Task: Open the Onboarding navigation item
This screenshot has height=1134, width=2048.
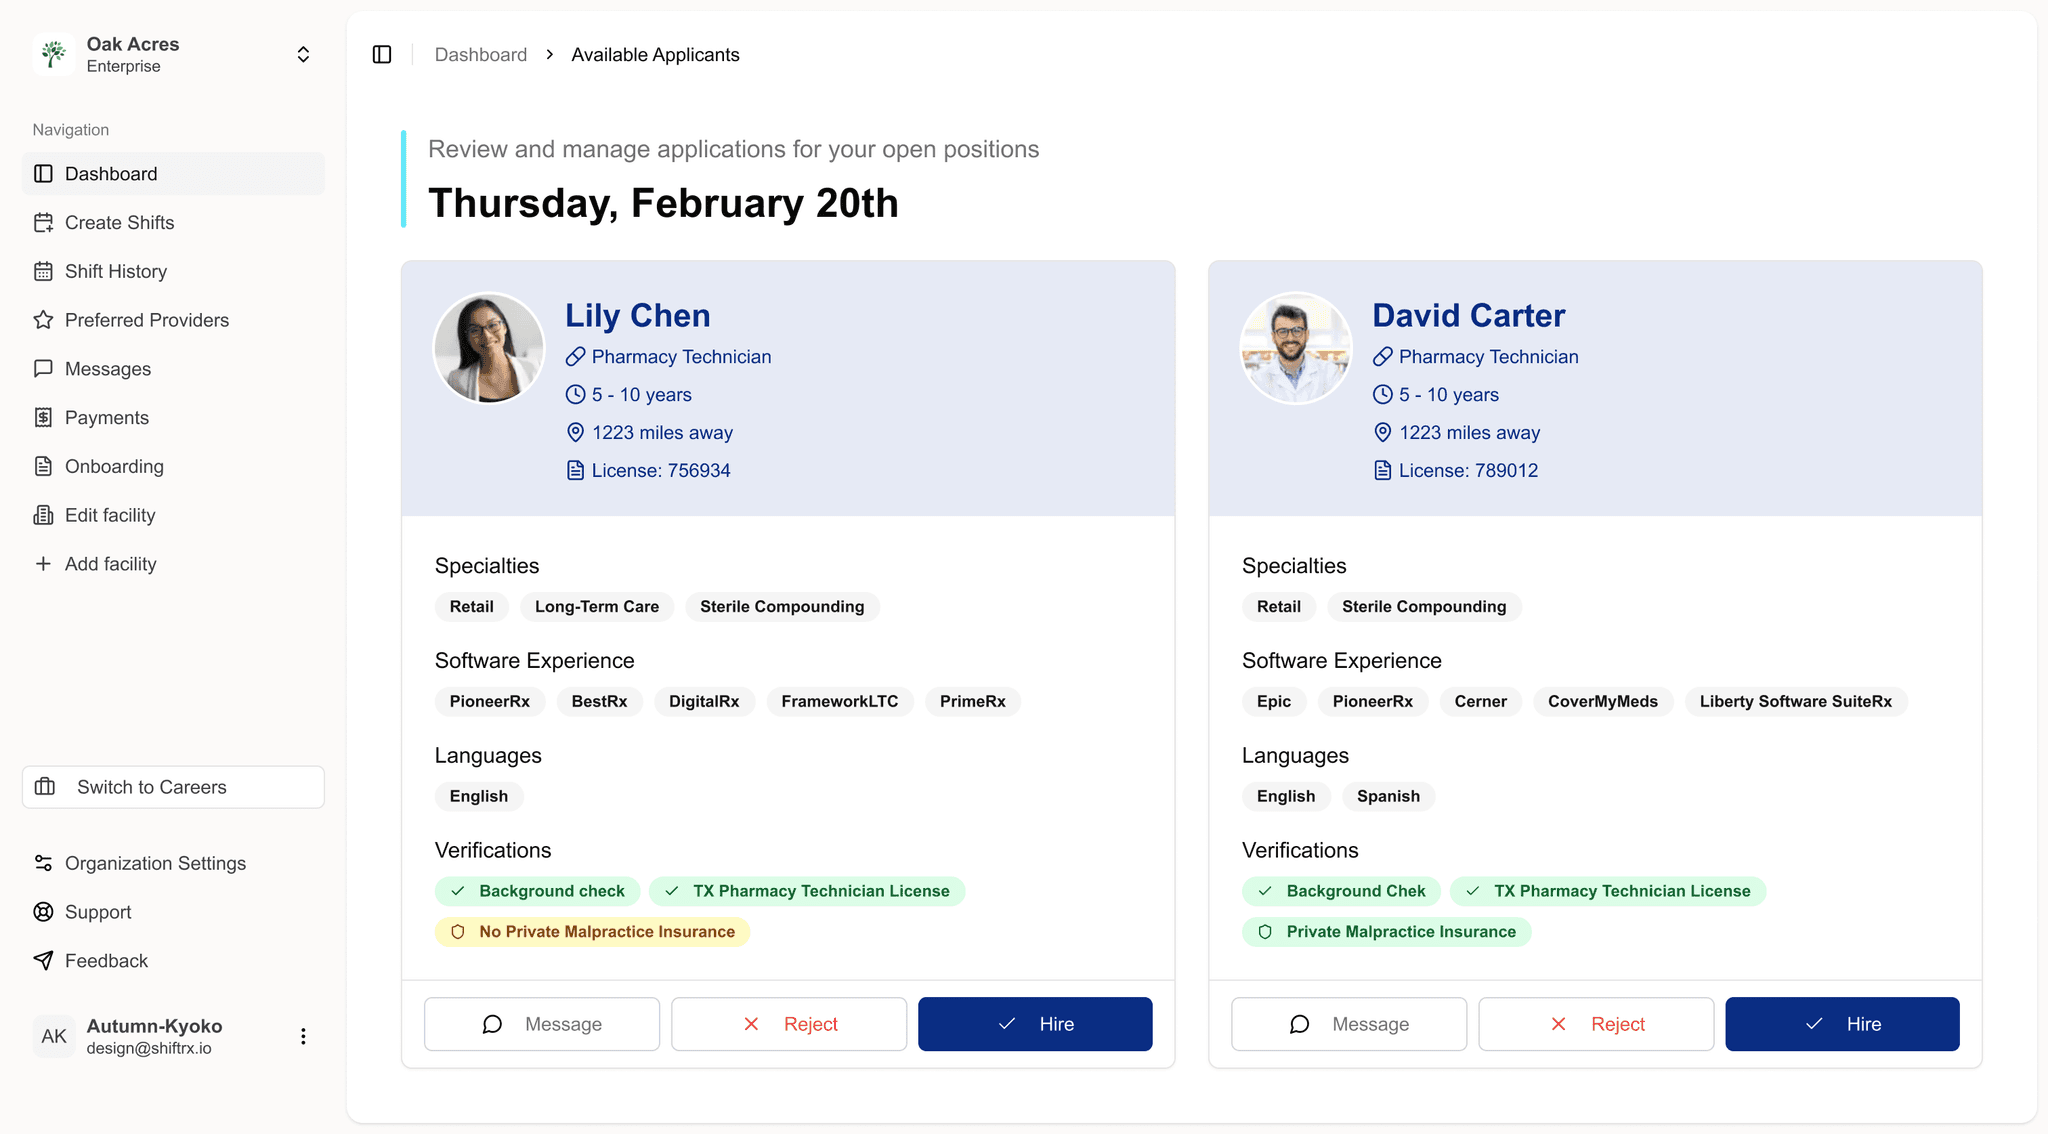Action: [114, 467]
